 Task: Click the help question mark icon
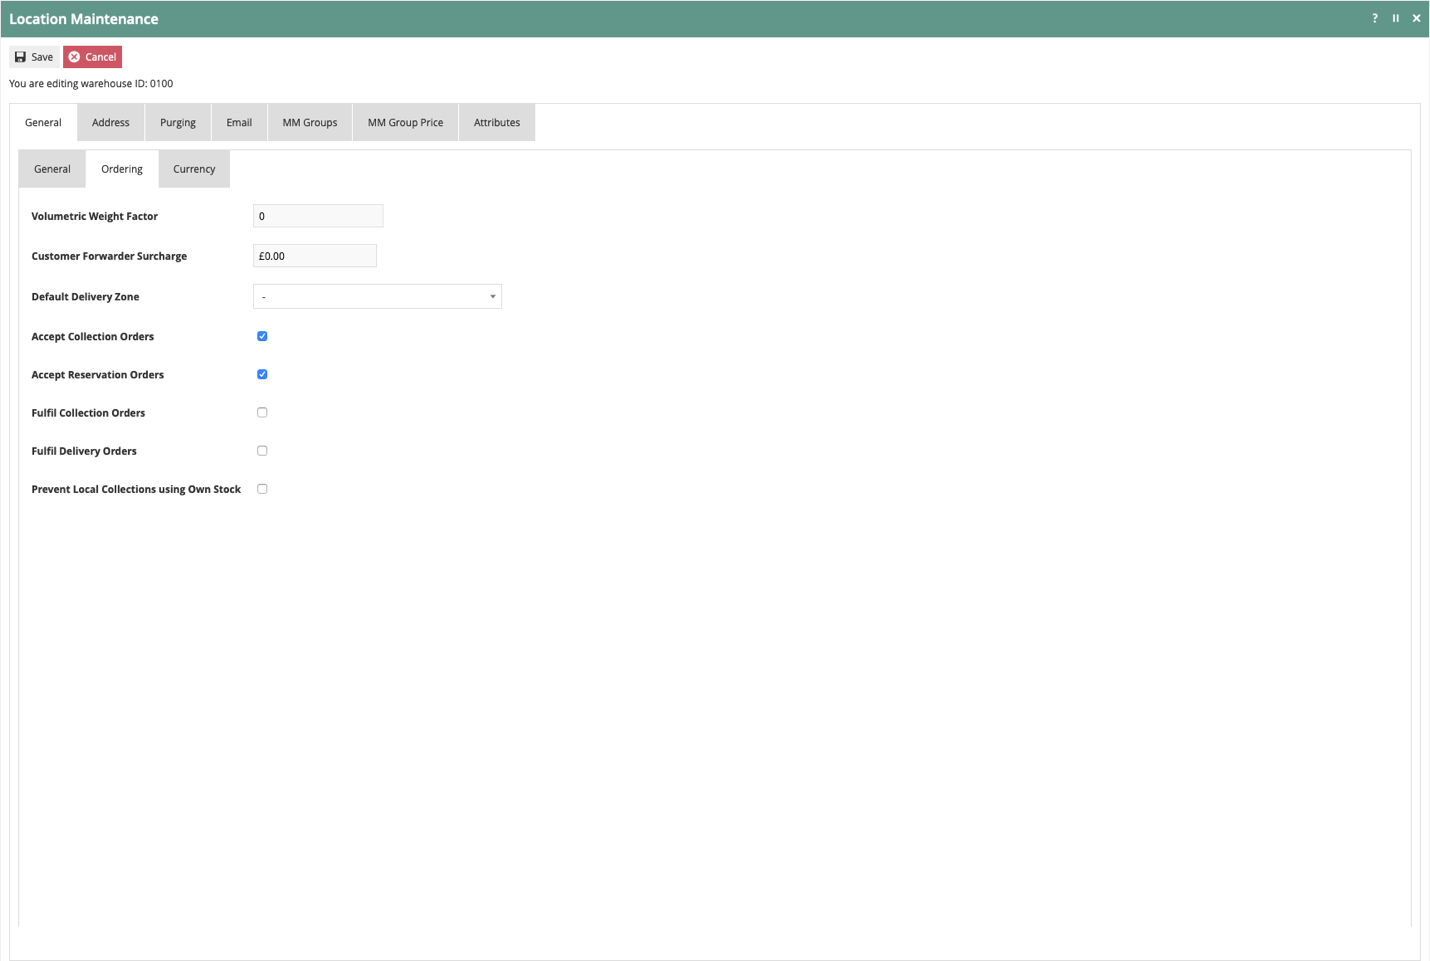point(1375,18)
